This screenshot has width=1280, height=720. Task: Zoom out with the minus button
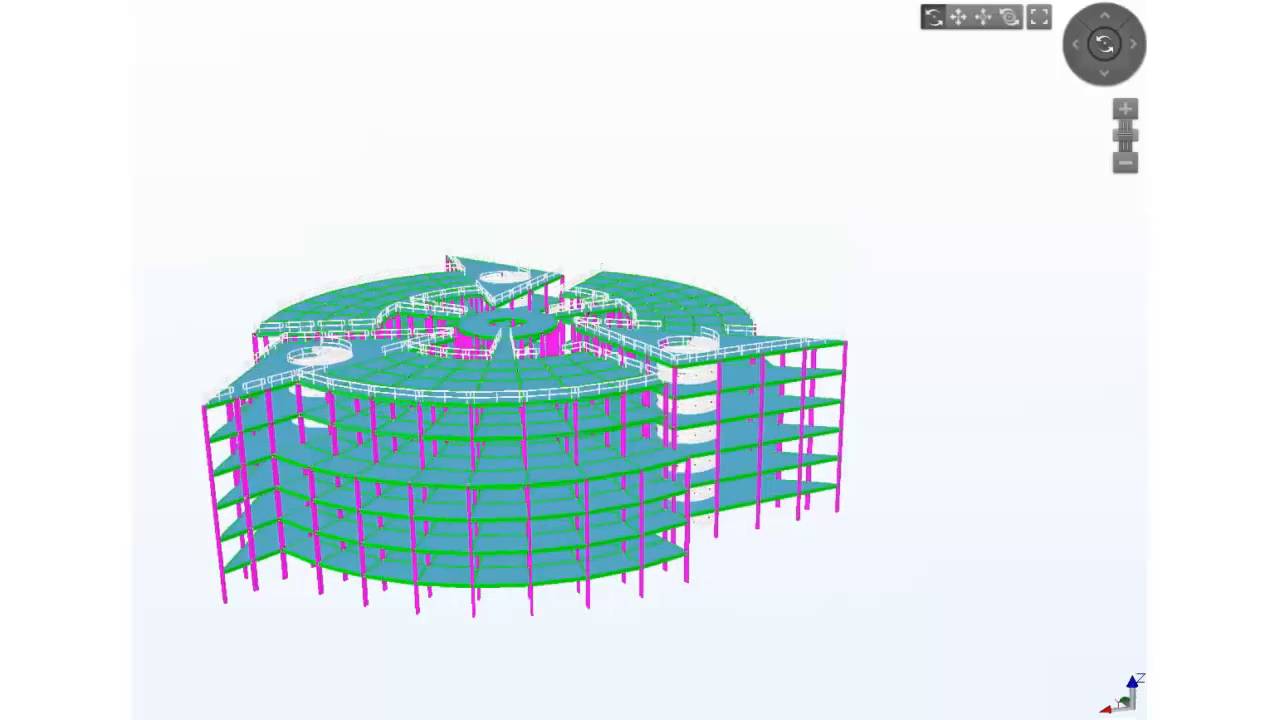(x=1125, y=162)
